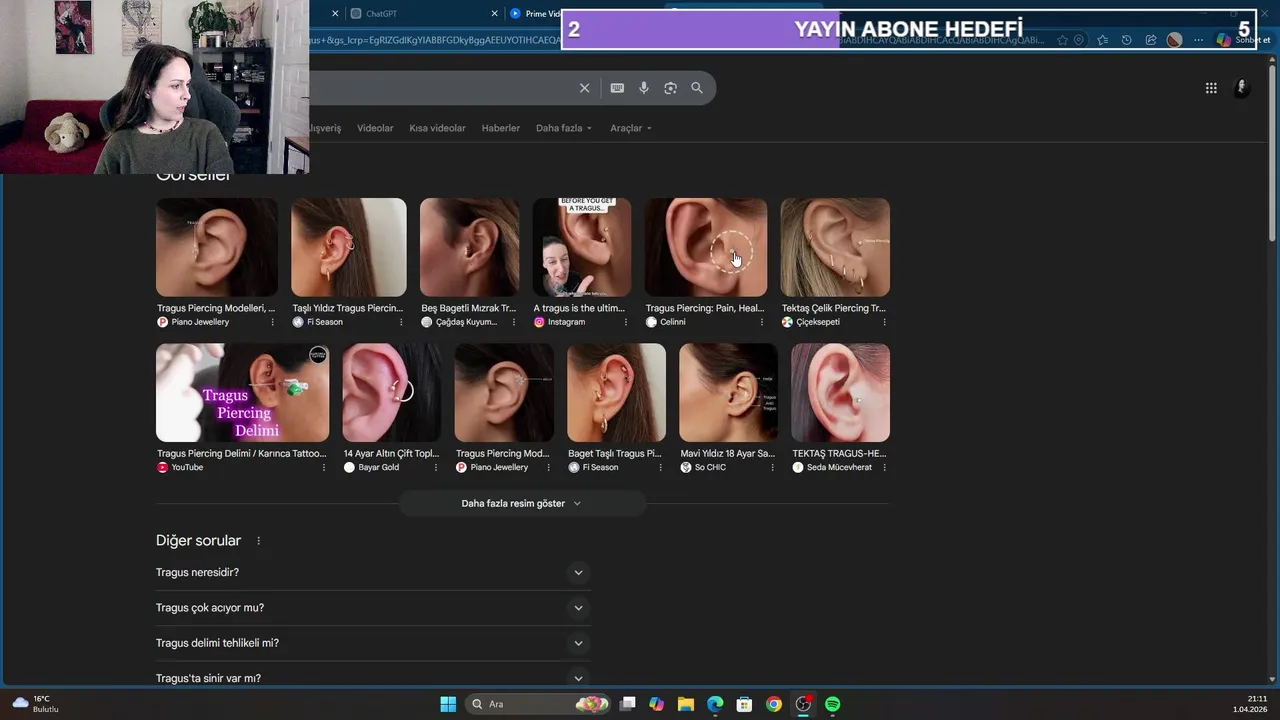Open three-dot menu for the Bayar Gold result

[436, 467]
